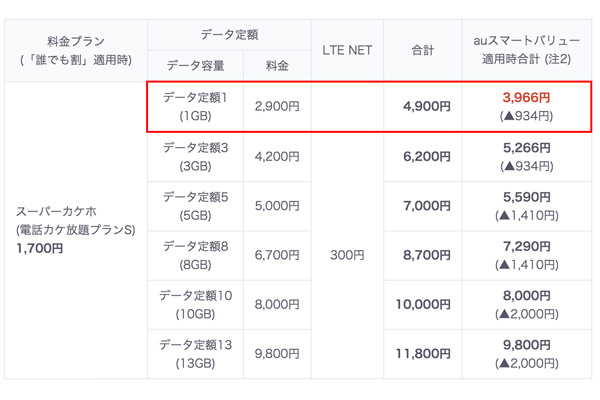Click the 4,200円 price cell
The image size is (600, 400).
pos(277,156)
